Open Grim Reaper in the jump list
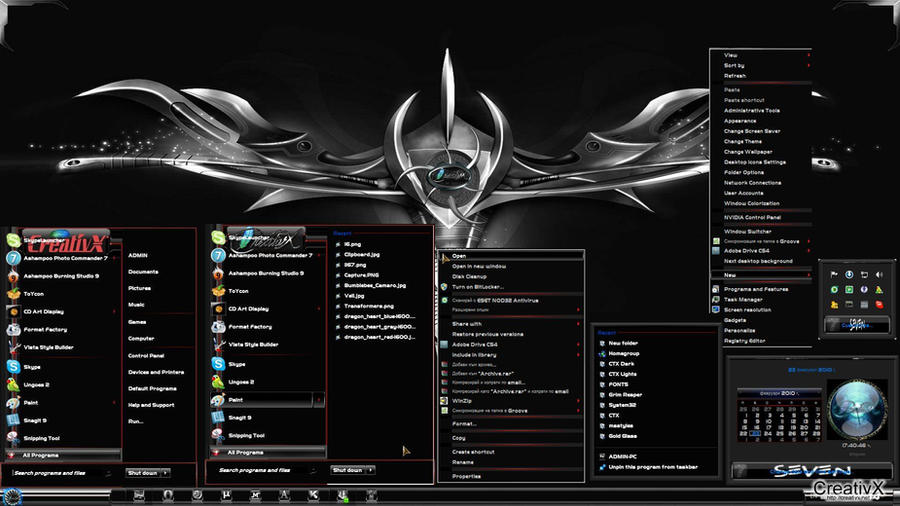The width and height of the screenshot is (900, 506). point(625,395)
